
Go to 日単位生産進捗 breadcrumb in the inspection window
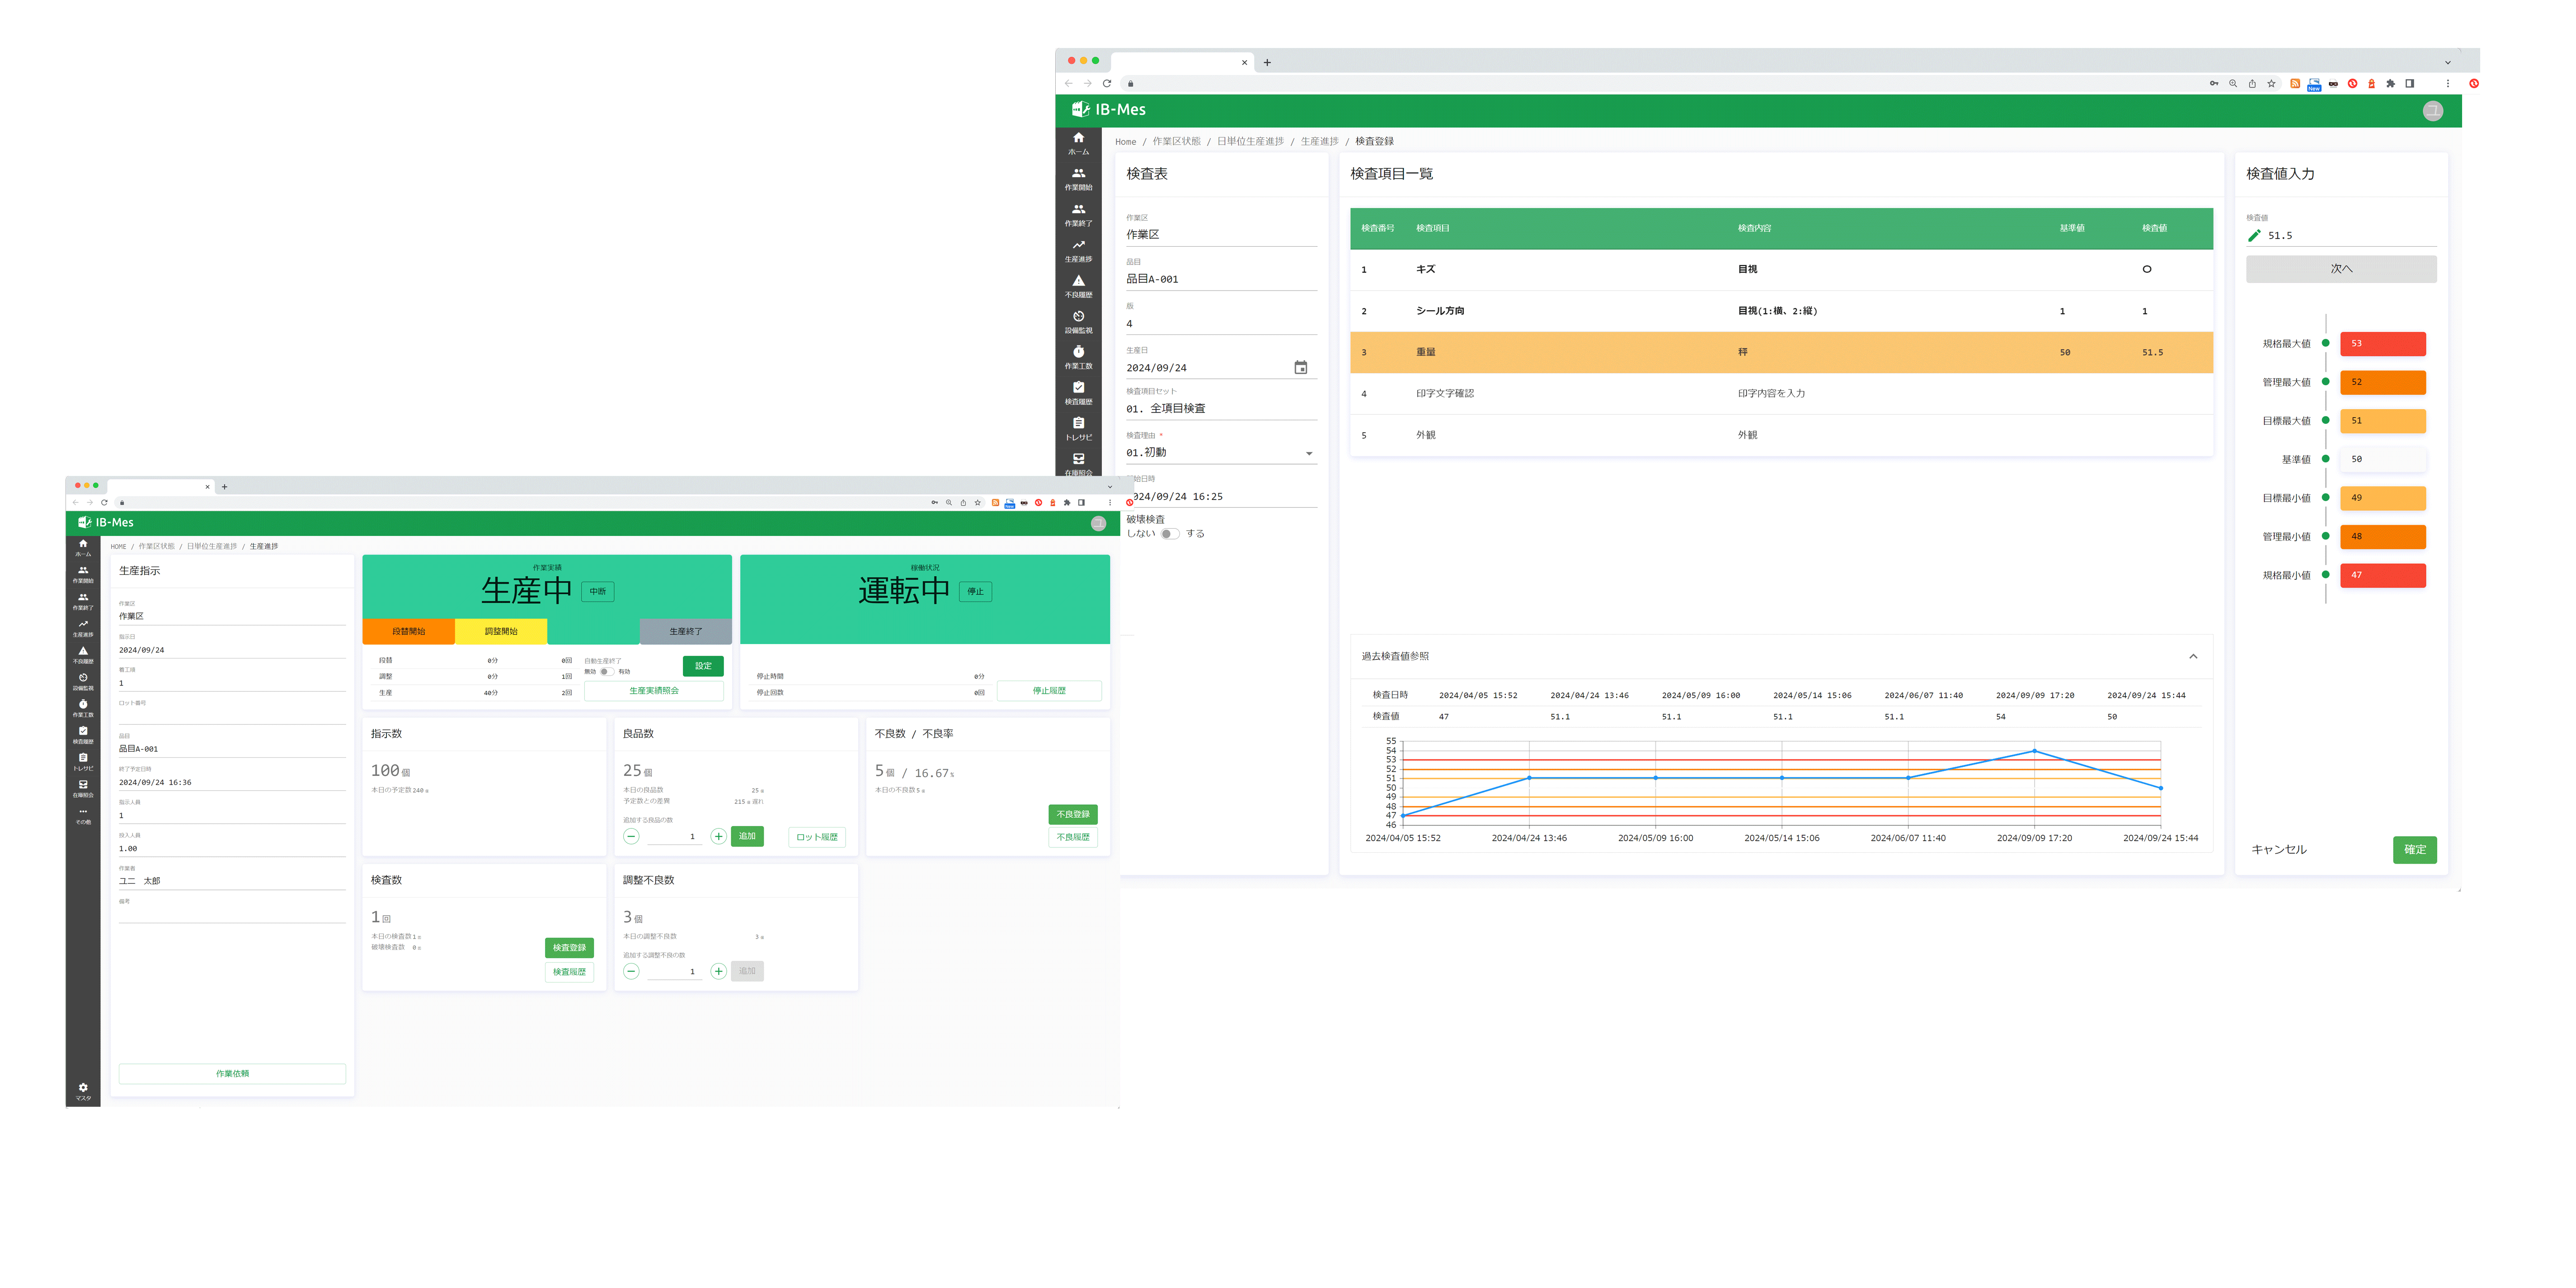pos(1250,142)
